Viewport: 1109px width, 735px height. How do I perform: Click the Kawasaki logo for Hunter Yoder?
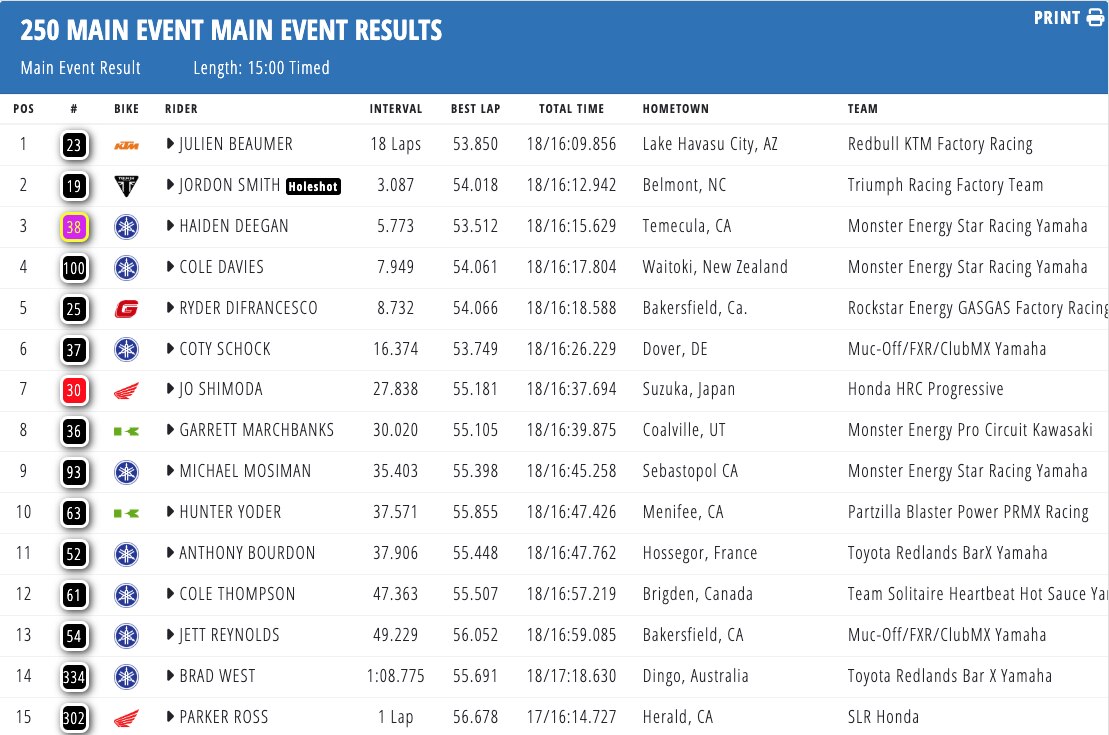point(126,513)
